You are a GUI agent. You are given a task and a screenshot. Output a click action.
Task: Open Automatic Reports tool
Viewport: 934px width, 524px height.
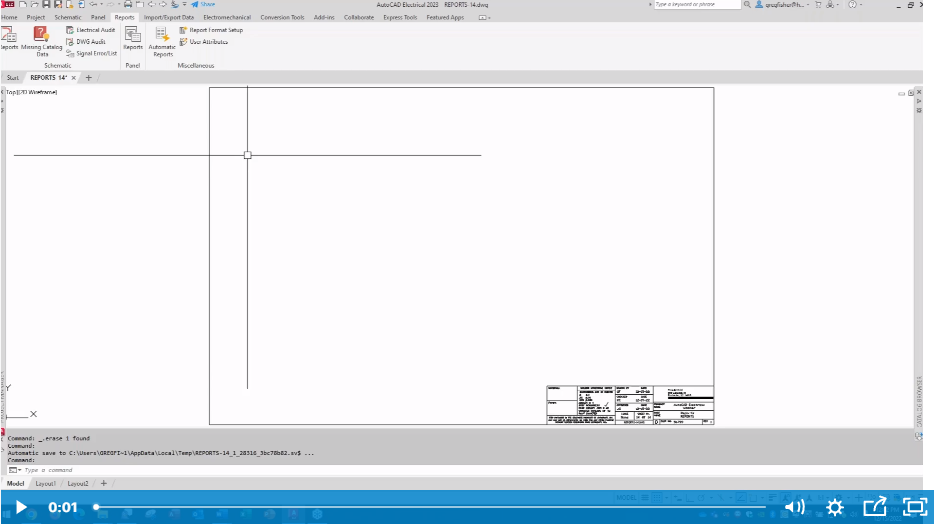click(x=162, y=42)
